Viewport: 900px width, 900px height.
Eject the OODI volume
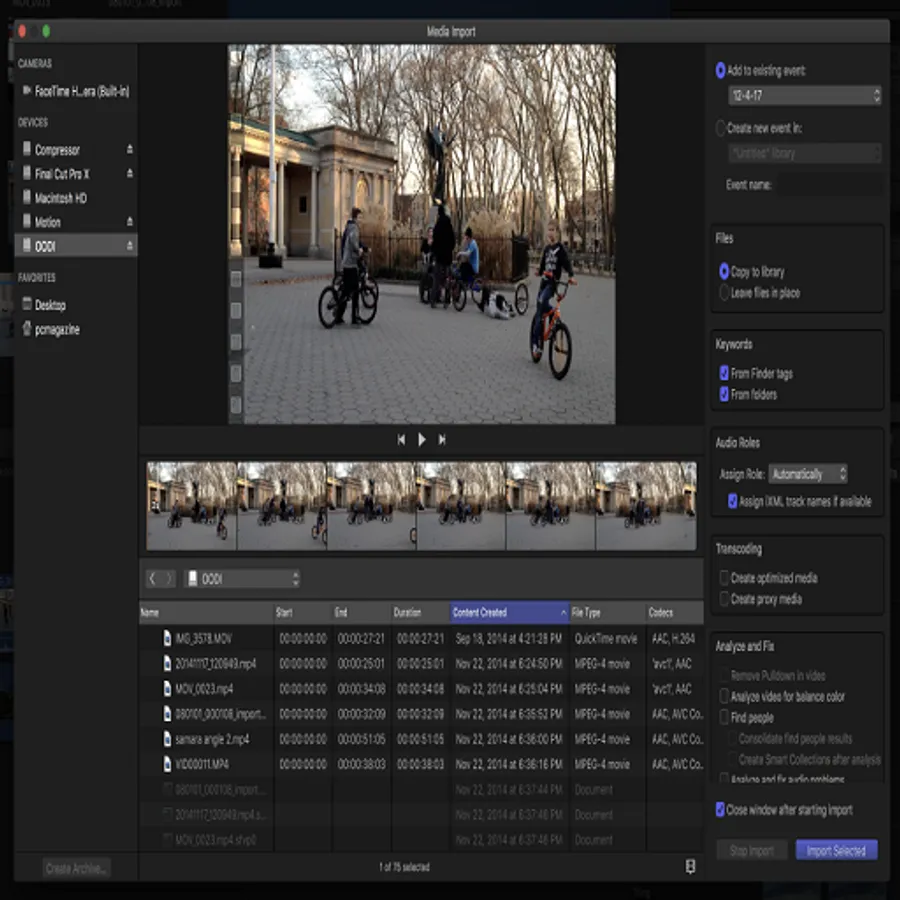[x=129, y=246]
